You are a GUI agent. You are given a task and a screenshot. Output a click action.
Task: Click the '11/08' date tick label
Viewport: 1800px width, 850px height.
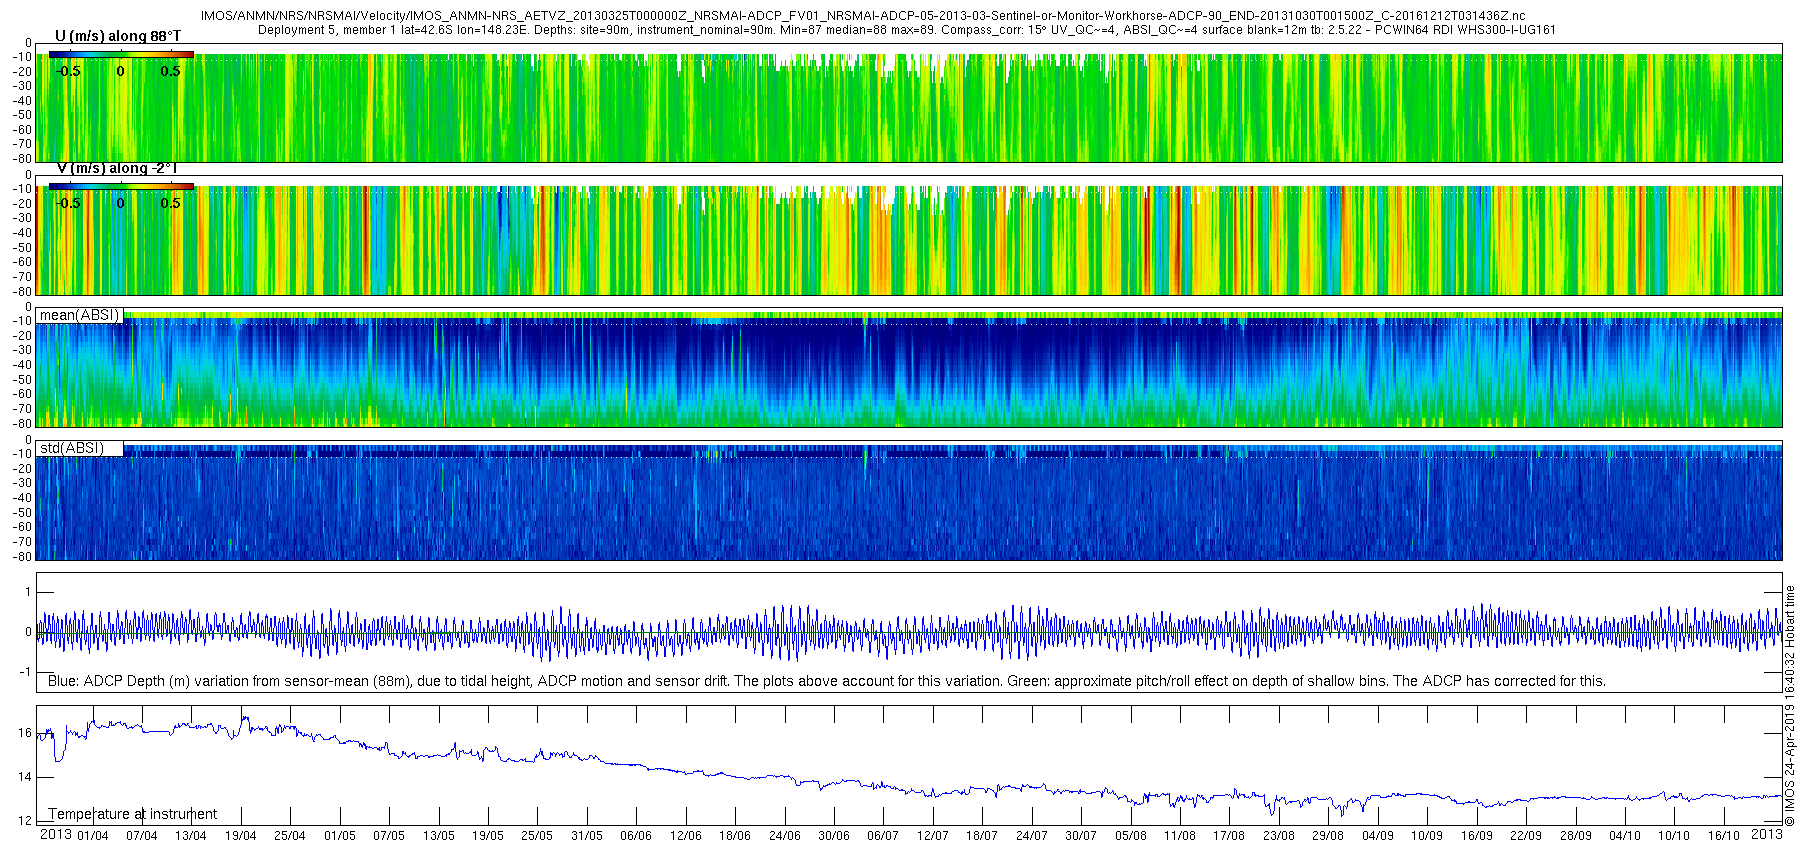(1180, 836)
